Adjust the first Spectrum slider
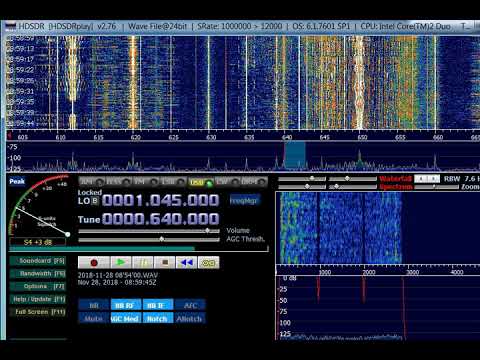The image size is (480, 360). coord(302,187)
